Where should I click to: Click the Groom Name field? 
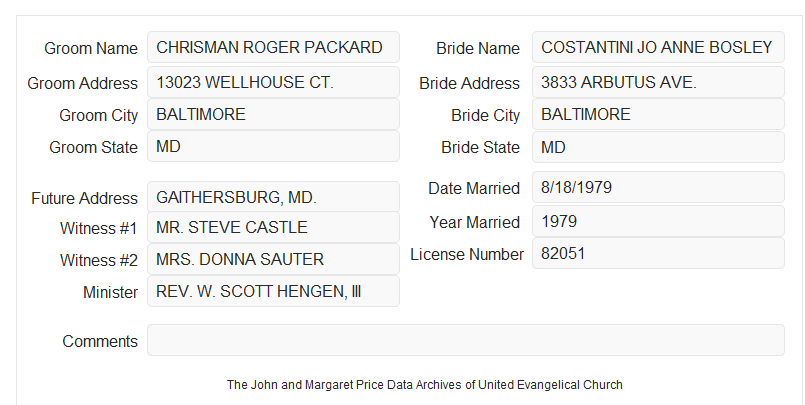[x=273, y=47]
